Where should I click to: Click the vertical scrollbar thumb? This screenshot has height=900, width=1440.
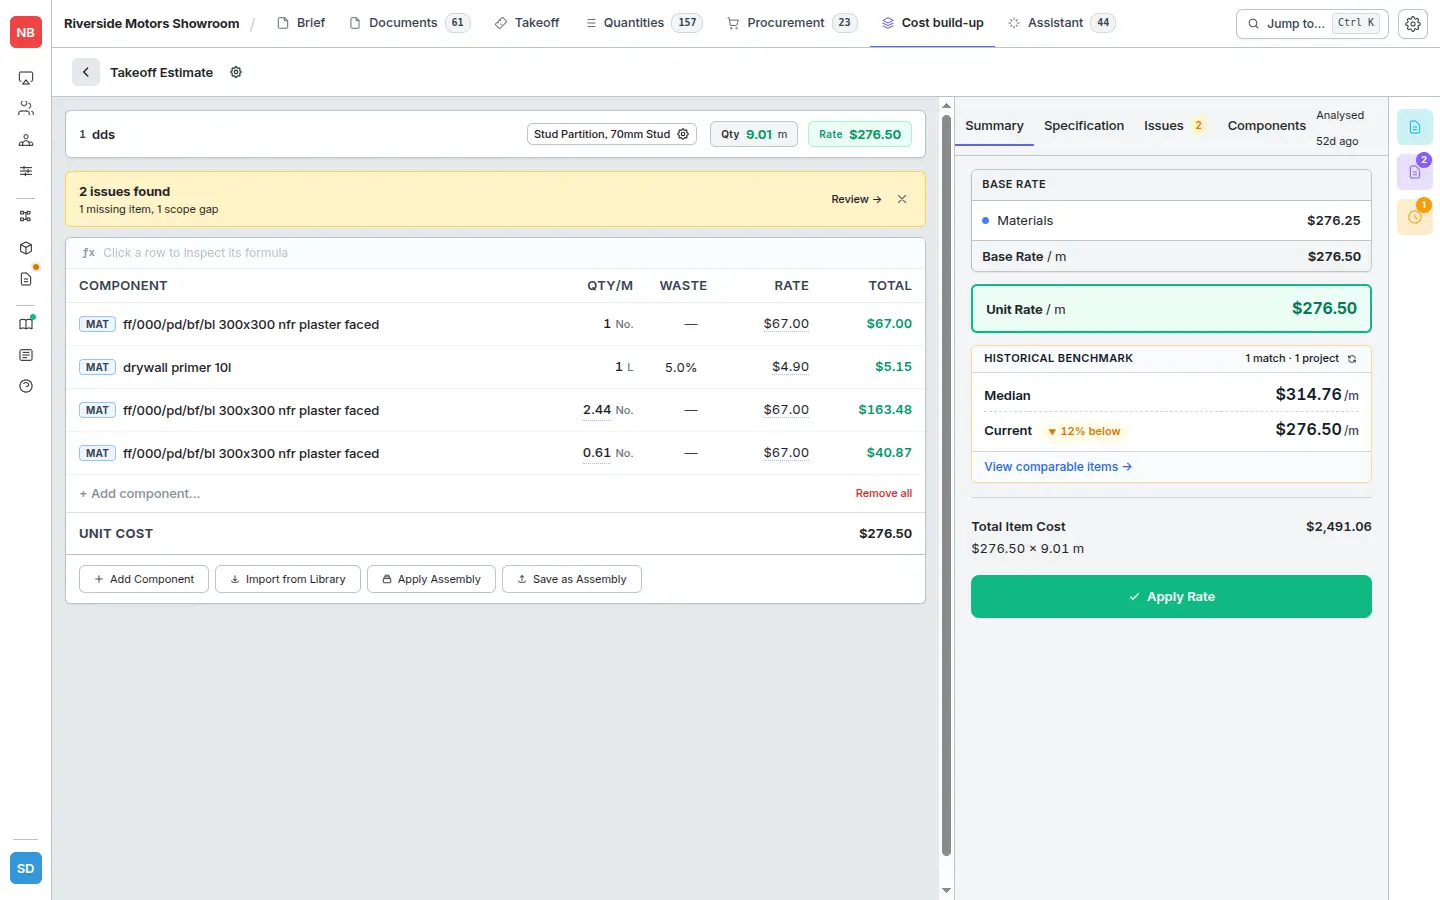pyautogui.click(x=946, y=485)
